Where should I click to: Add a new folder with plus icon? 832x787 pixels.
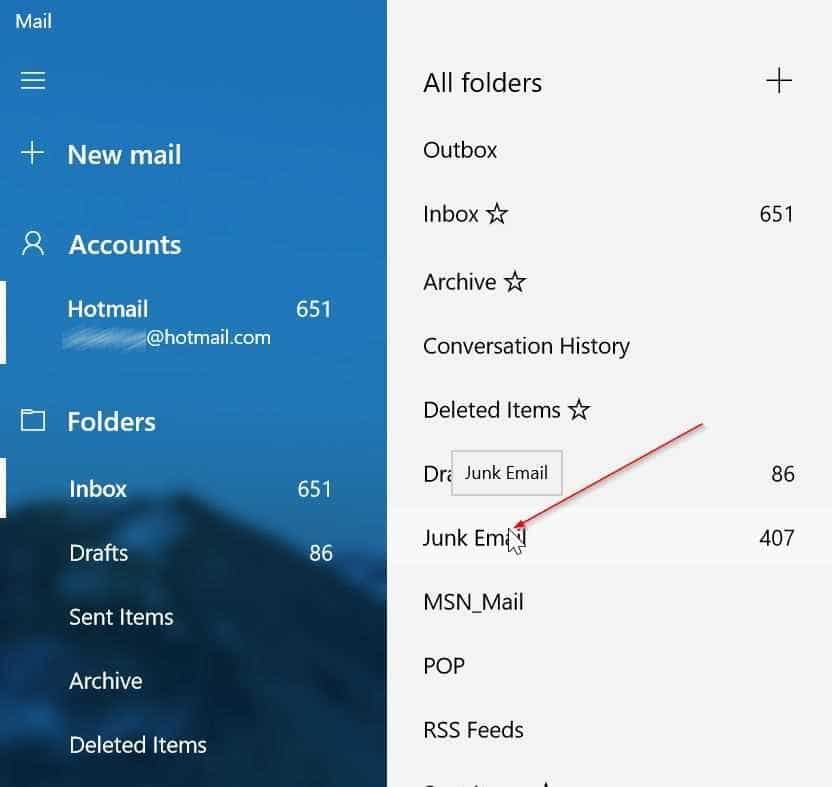(779, 81)
